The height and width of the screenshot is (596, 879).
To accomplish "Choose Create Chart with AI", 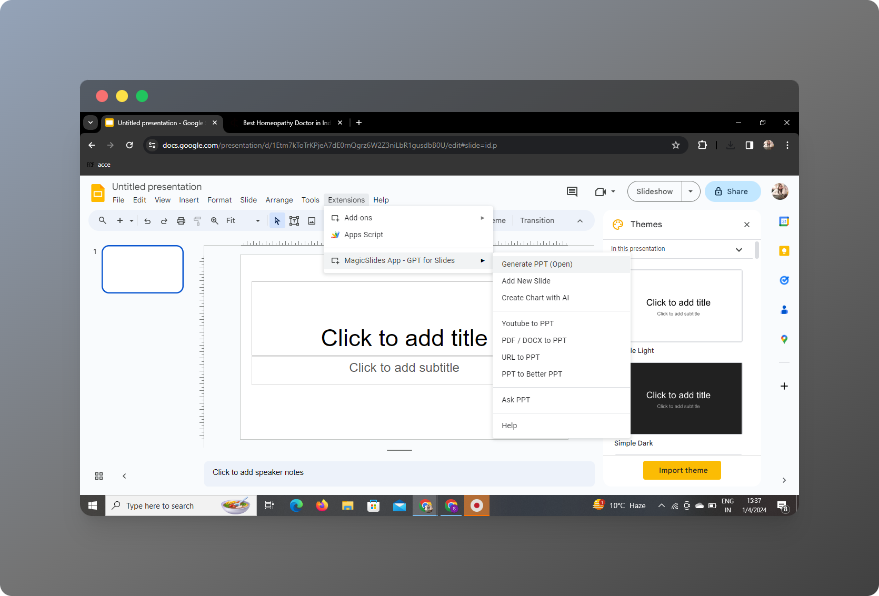I will click(x=561, y=298).
